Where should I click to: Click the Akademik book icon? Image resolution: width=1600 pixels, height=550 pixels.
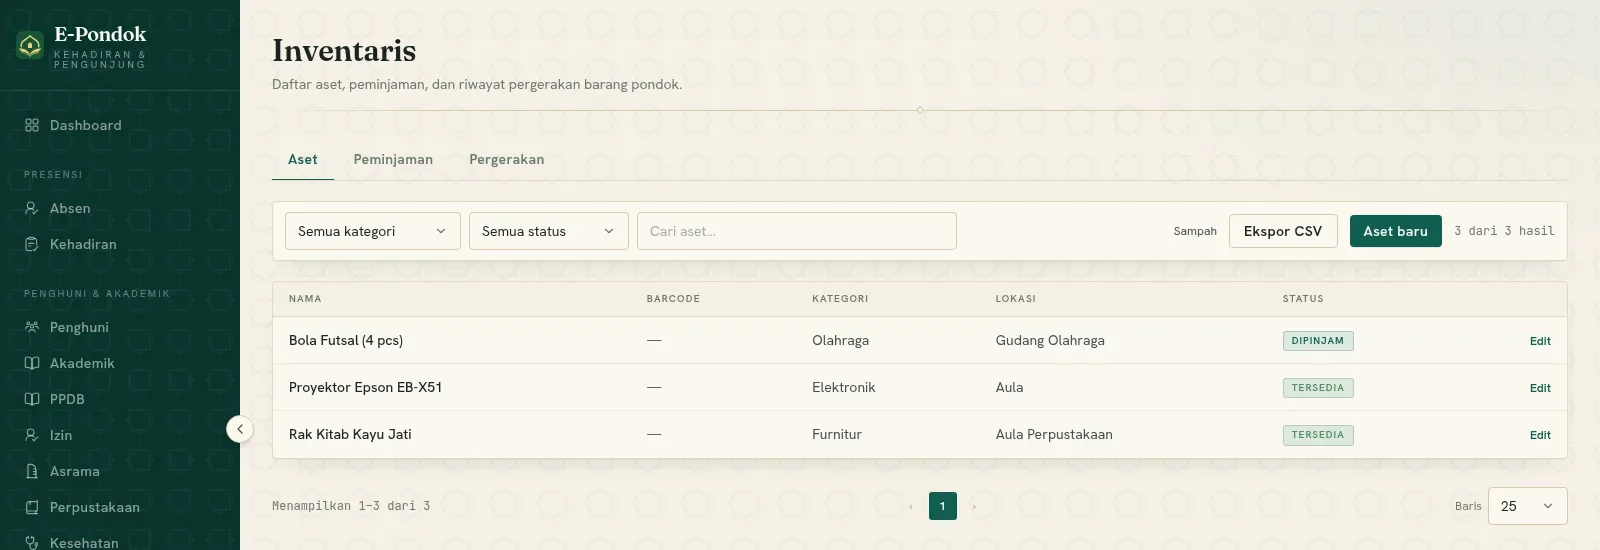(32, 363)
